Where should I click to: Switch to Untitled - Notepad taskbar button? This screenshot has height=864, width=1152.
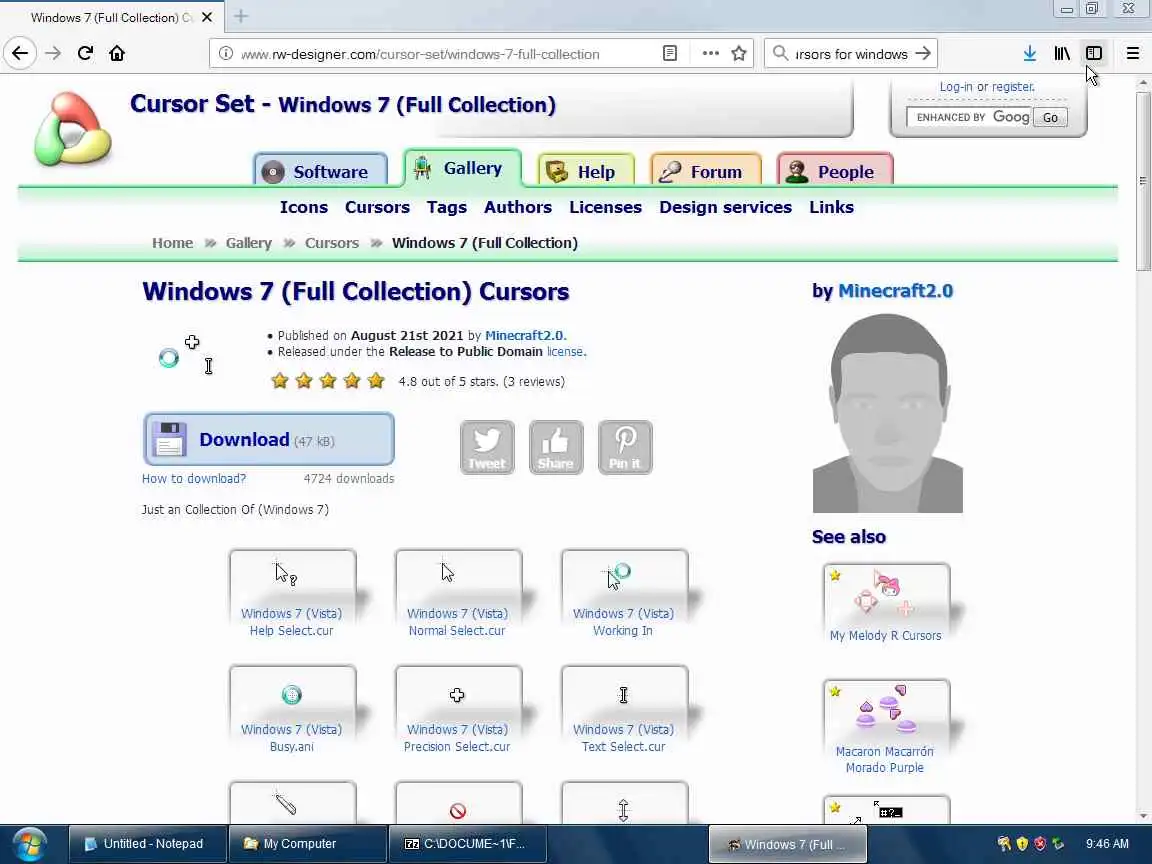tap(148, 844)
